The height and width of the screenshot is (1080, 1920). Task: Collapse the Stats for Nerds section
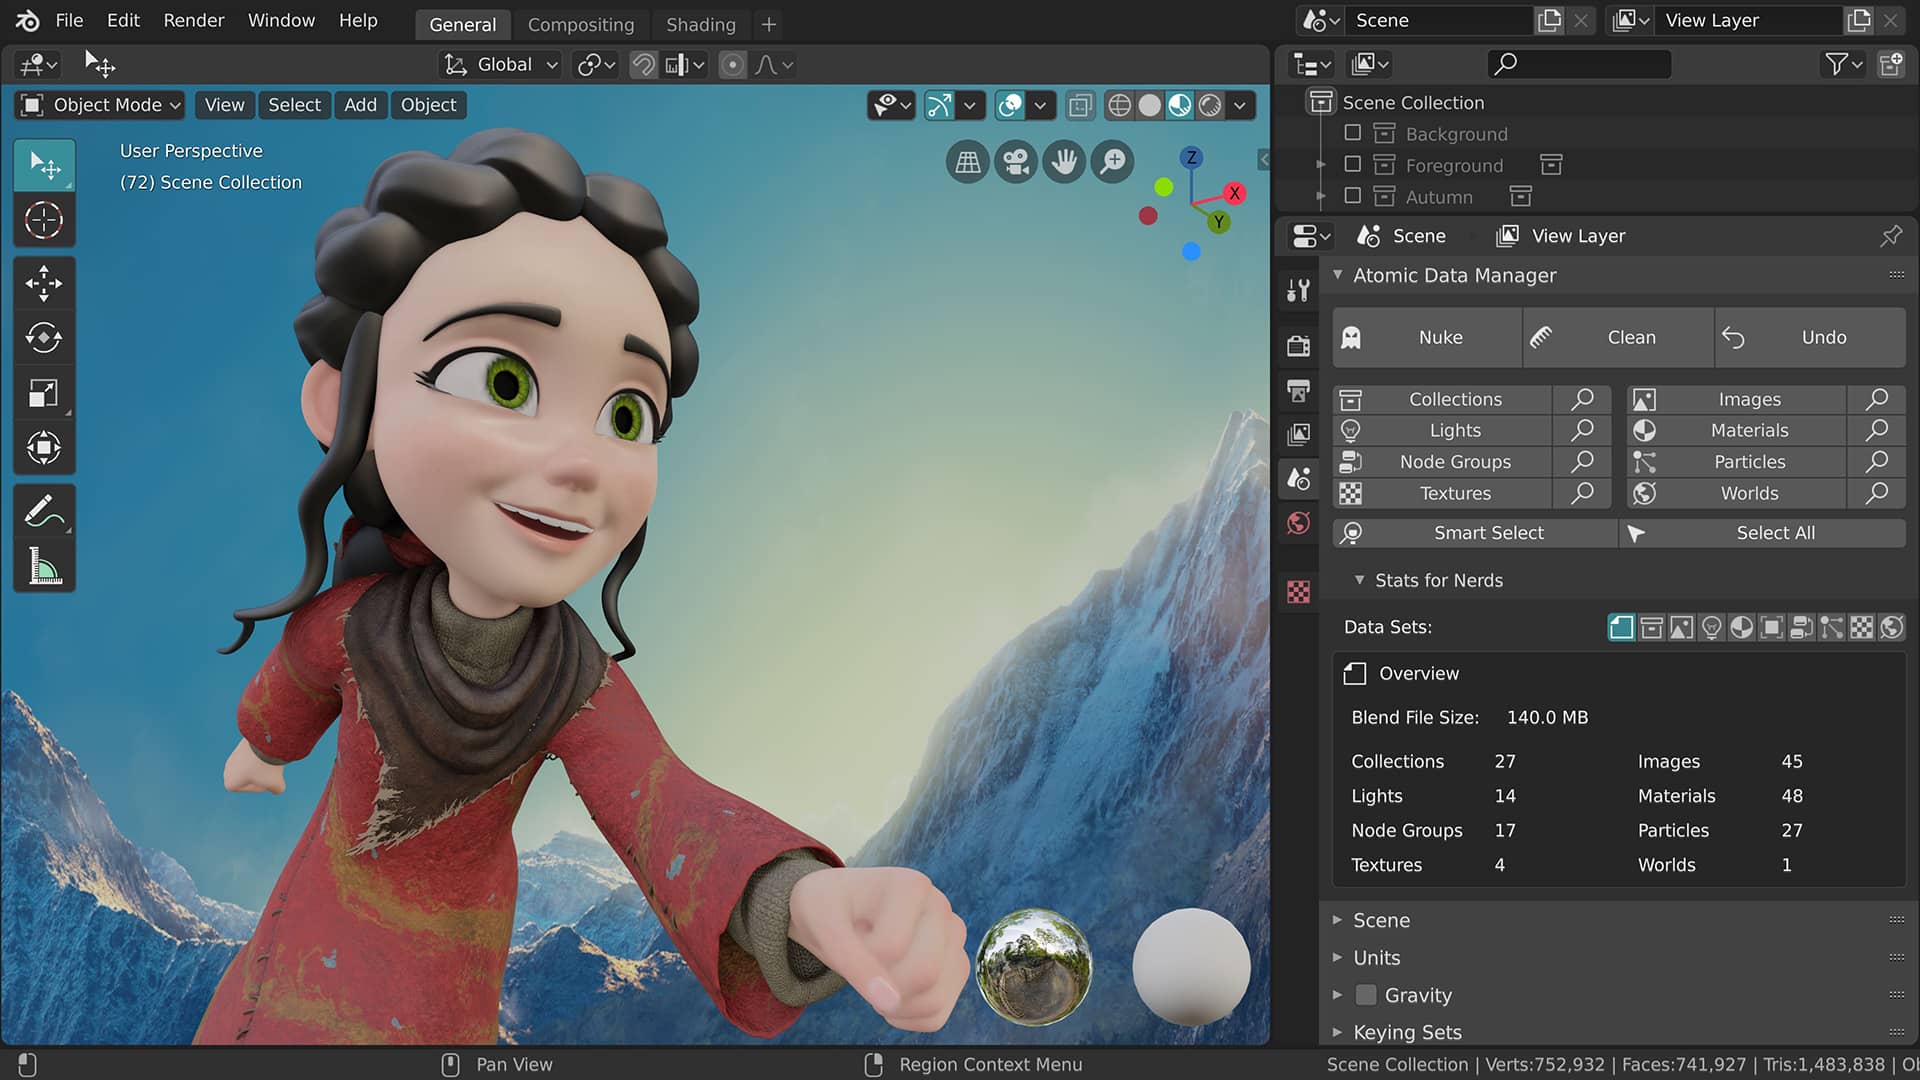coord(1359,580)
